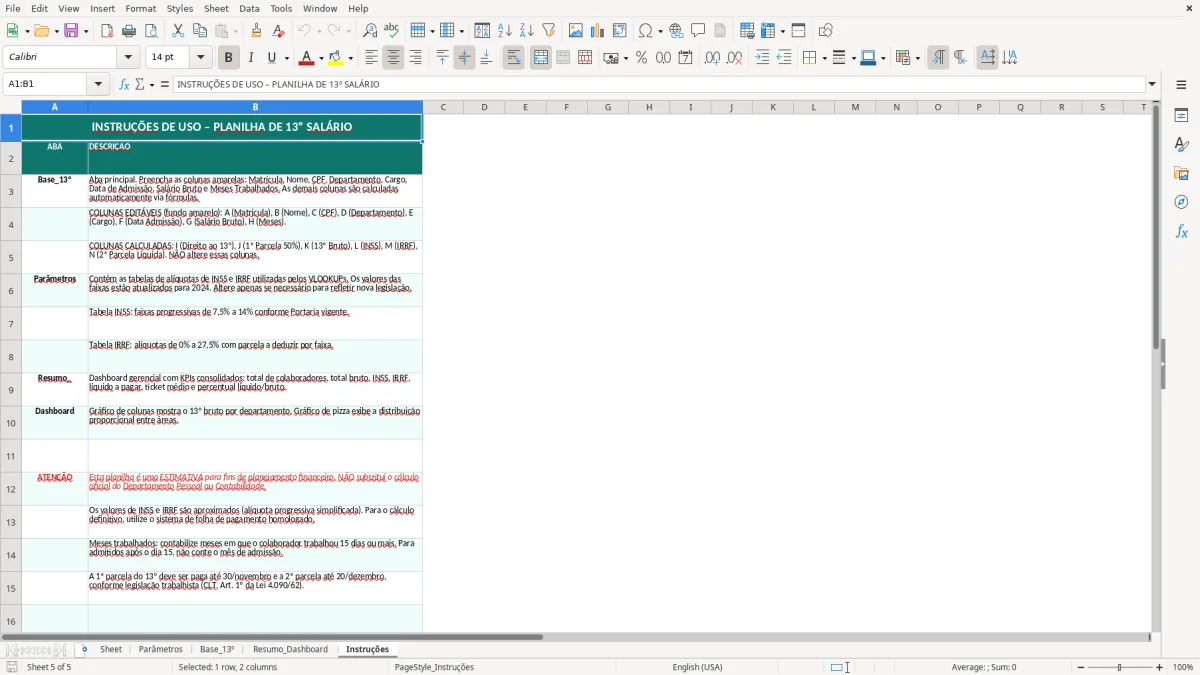Open the Data menu
Image resolution: width=1200 pixels, height=675 pixels.
249,8
